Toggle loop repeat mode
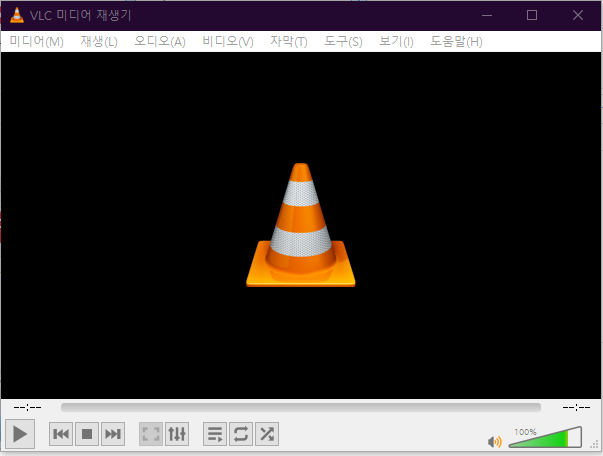The height and width of the screenshot is (456, 603). pyautogui.click(x=241, y=434)
